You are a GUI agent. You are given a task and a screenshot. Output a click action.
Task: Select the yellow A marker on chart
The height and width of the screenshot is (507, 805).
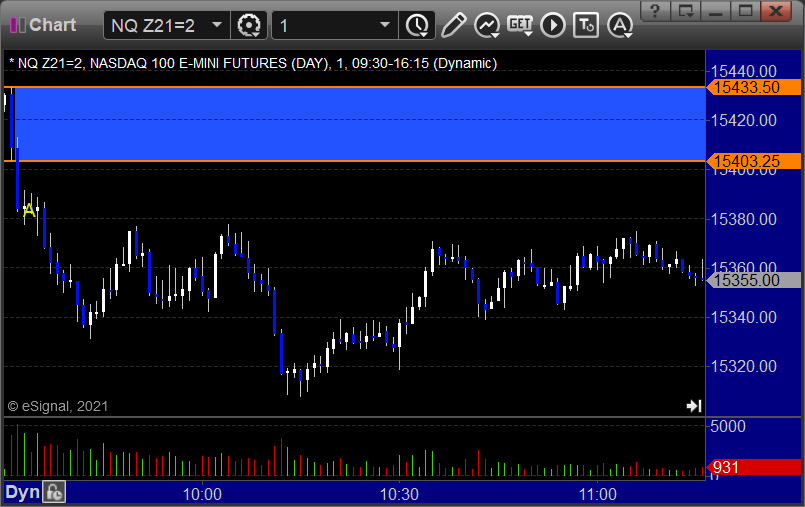pos(29,210)
